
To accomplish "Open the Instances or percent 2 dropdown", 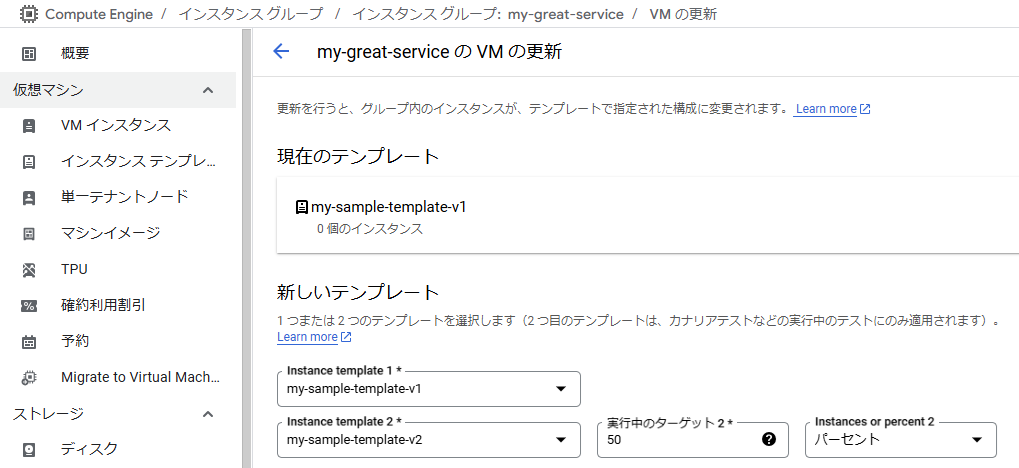I will 901,439.
